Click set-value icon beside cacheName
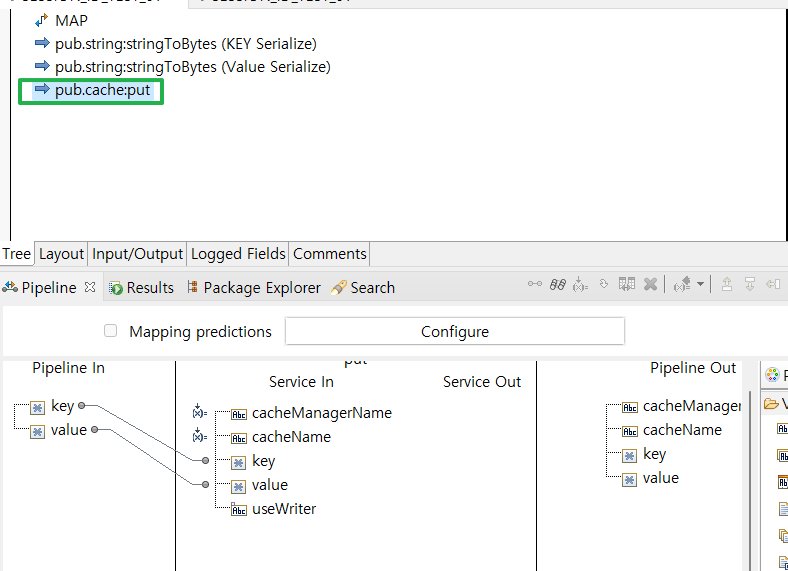The width and height of the screenshot is (788, 571). point(198,436)
